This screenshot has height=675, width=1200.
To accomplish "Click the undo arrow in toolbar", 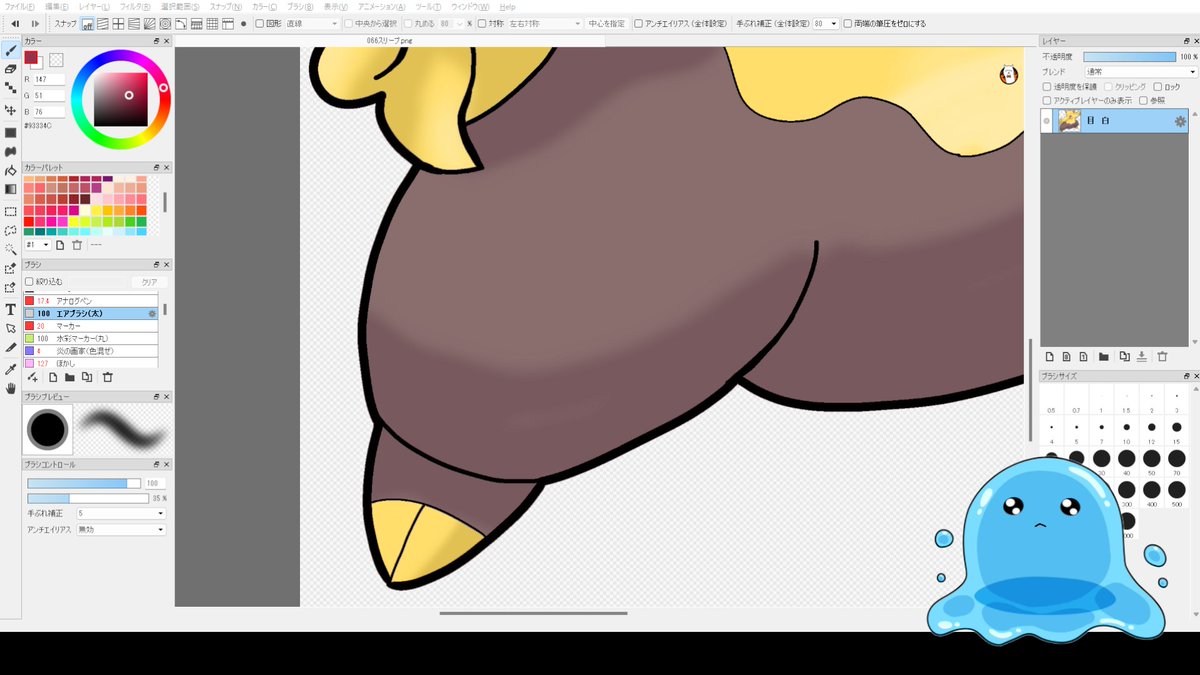I will 15,23.
